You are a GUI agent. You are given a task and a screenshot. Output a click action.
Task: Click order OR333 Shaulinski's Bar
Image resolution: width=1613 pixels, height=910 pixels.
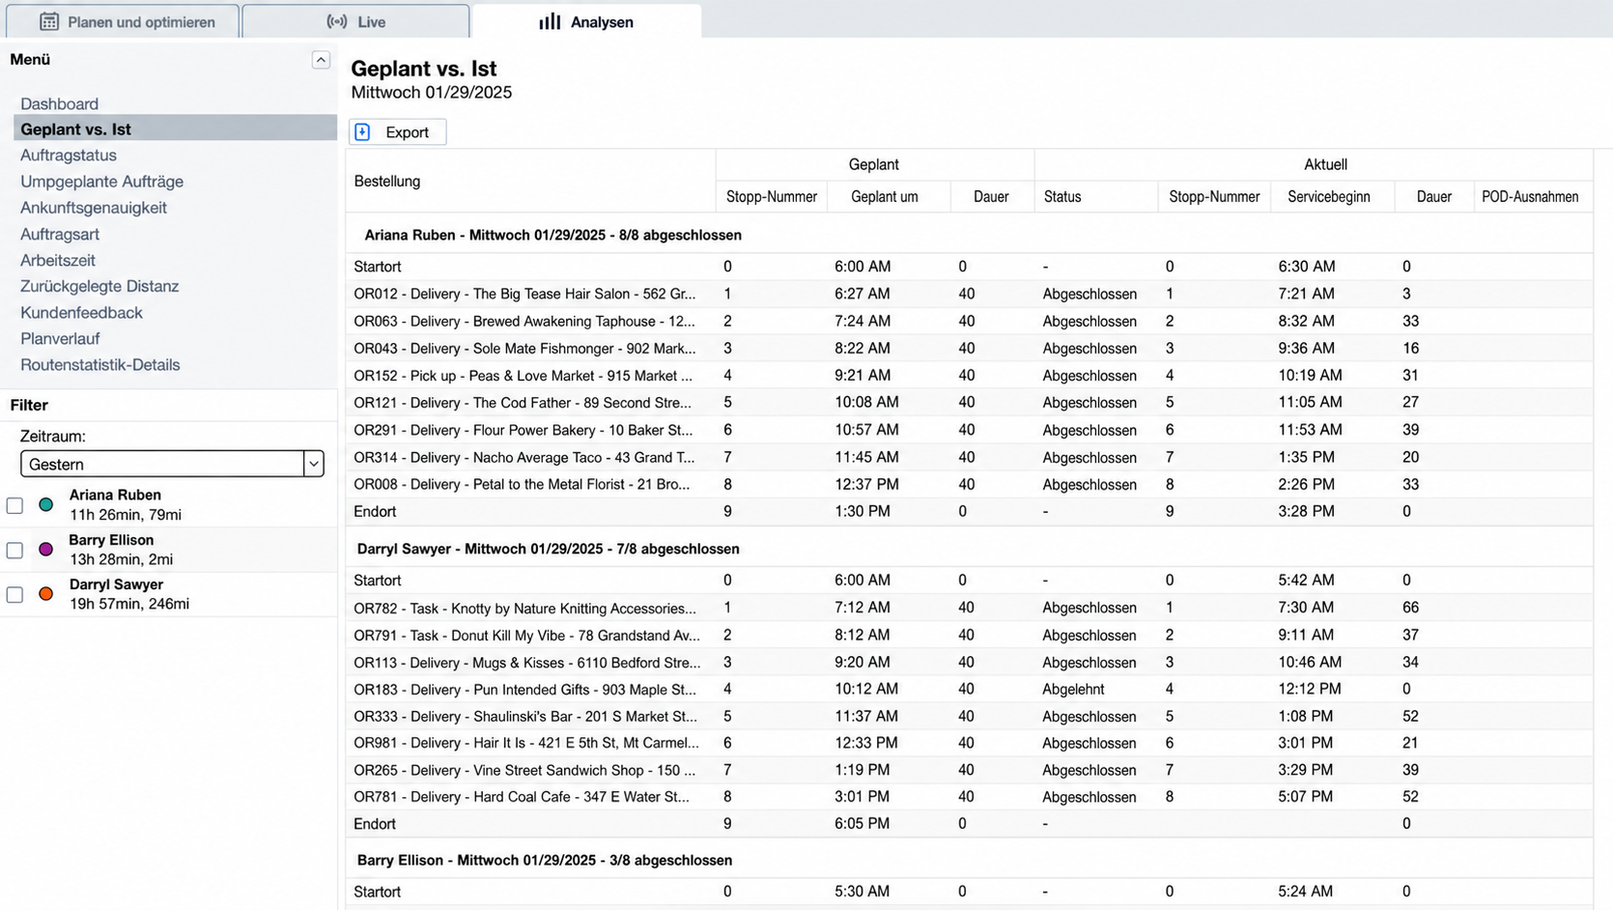pyautogui.click(x=526, y=716)
